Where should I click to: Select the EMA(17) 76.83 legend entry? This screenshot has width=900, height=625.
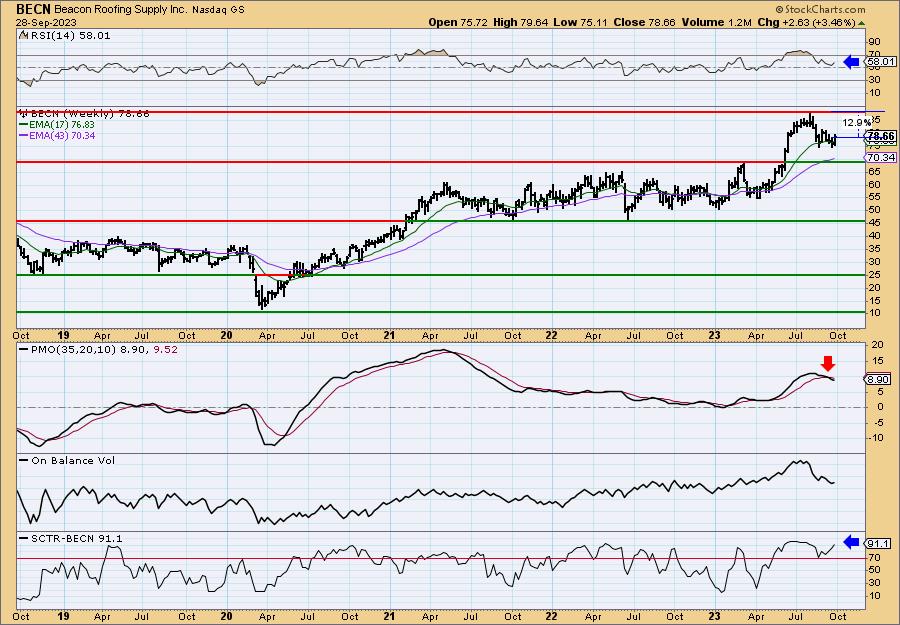click(57, 125)
